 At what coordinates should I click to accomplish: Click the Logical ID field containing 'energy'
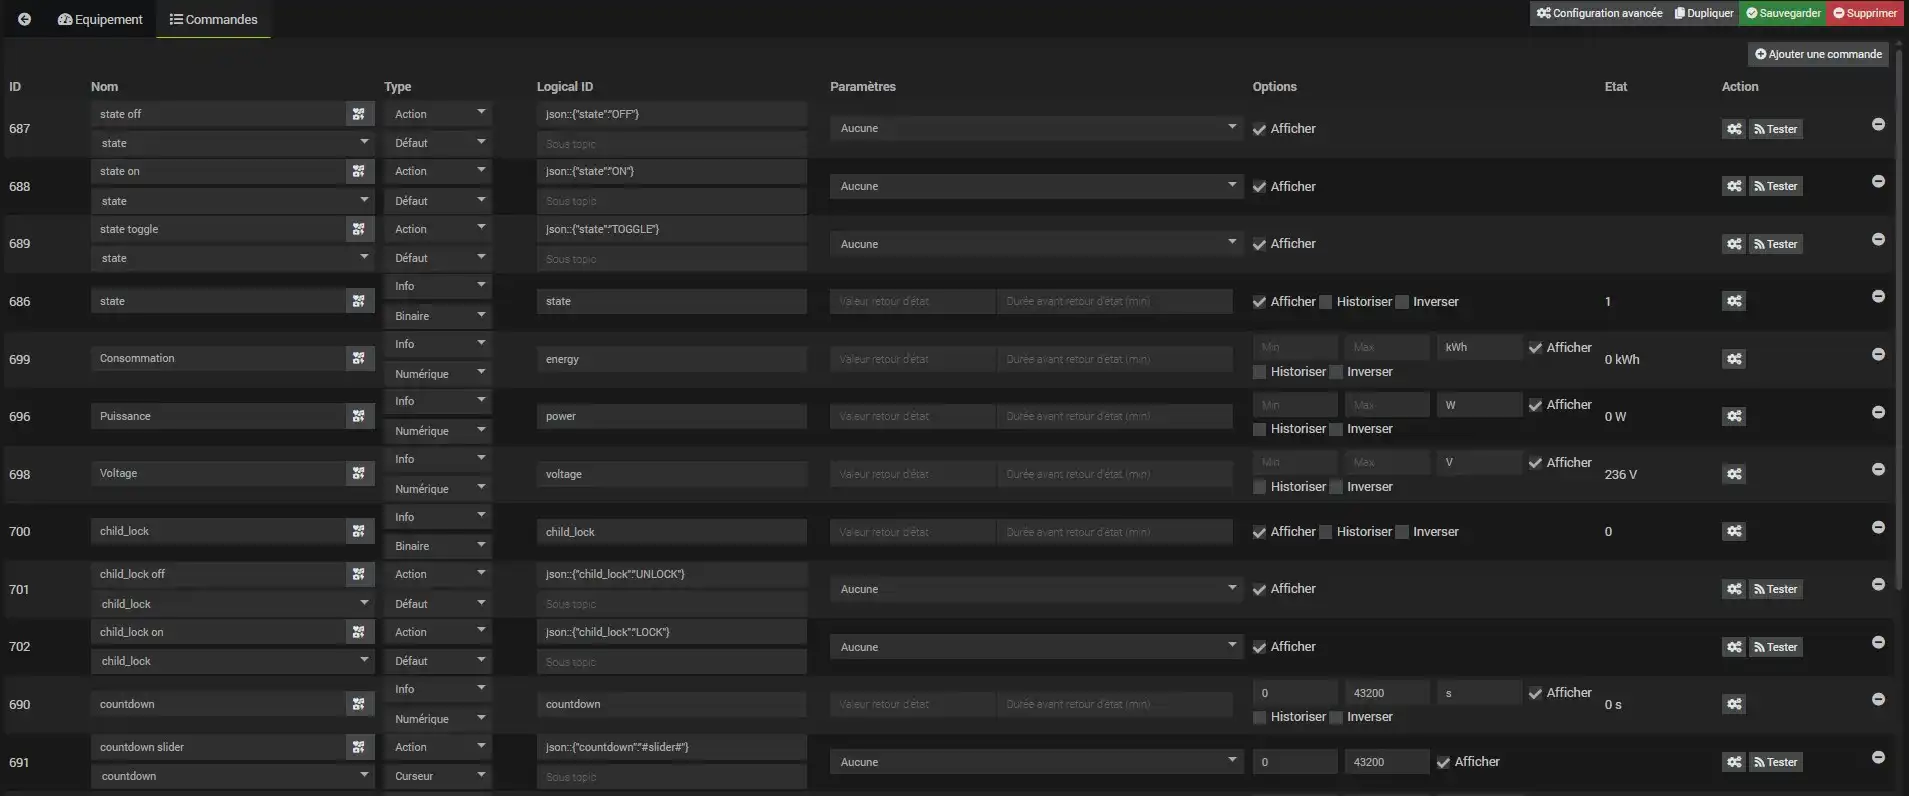(671, 359)
